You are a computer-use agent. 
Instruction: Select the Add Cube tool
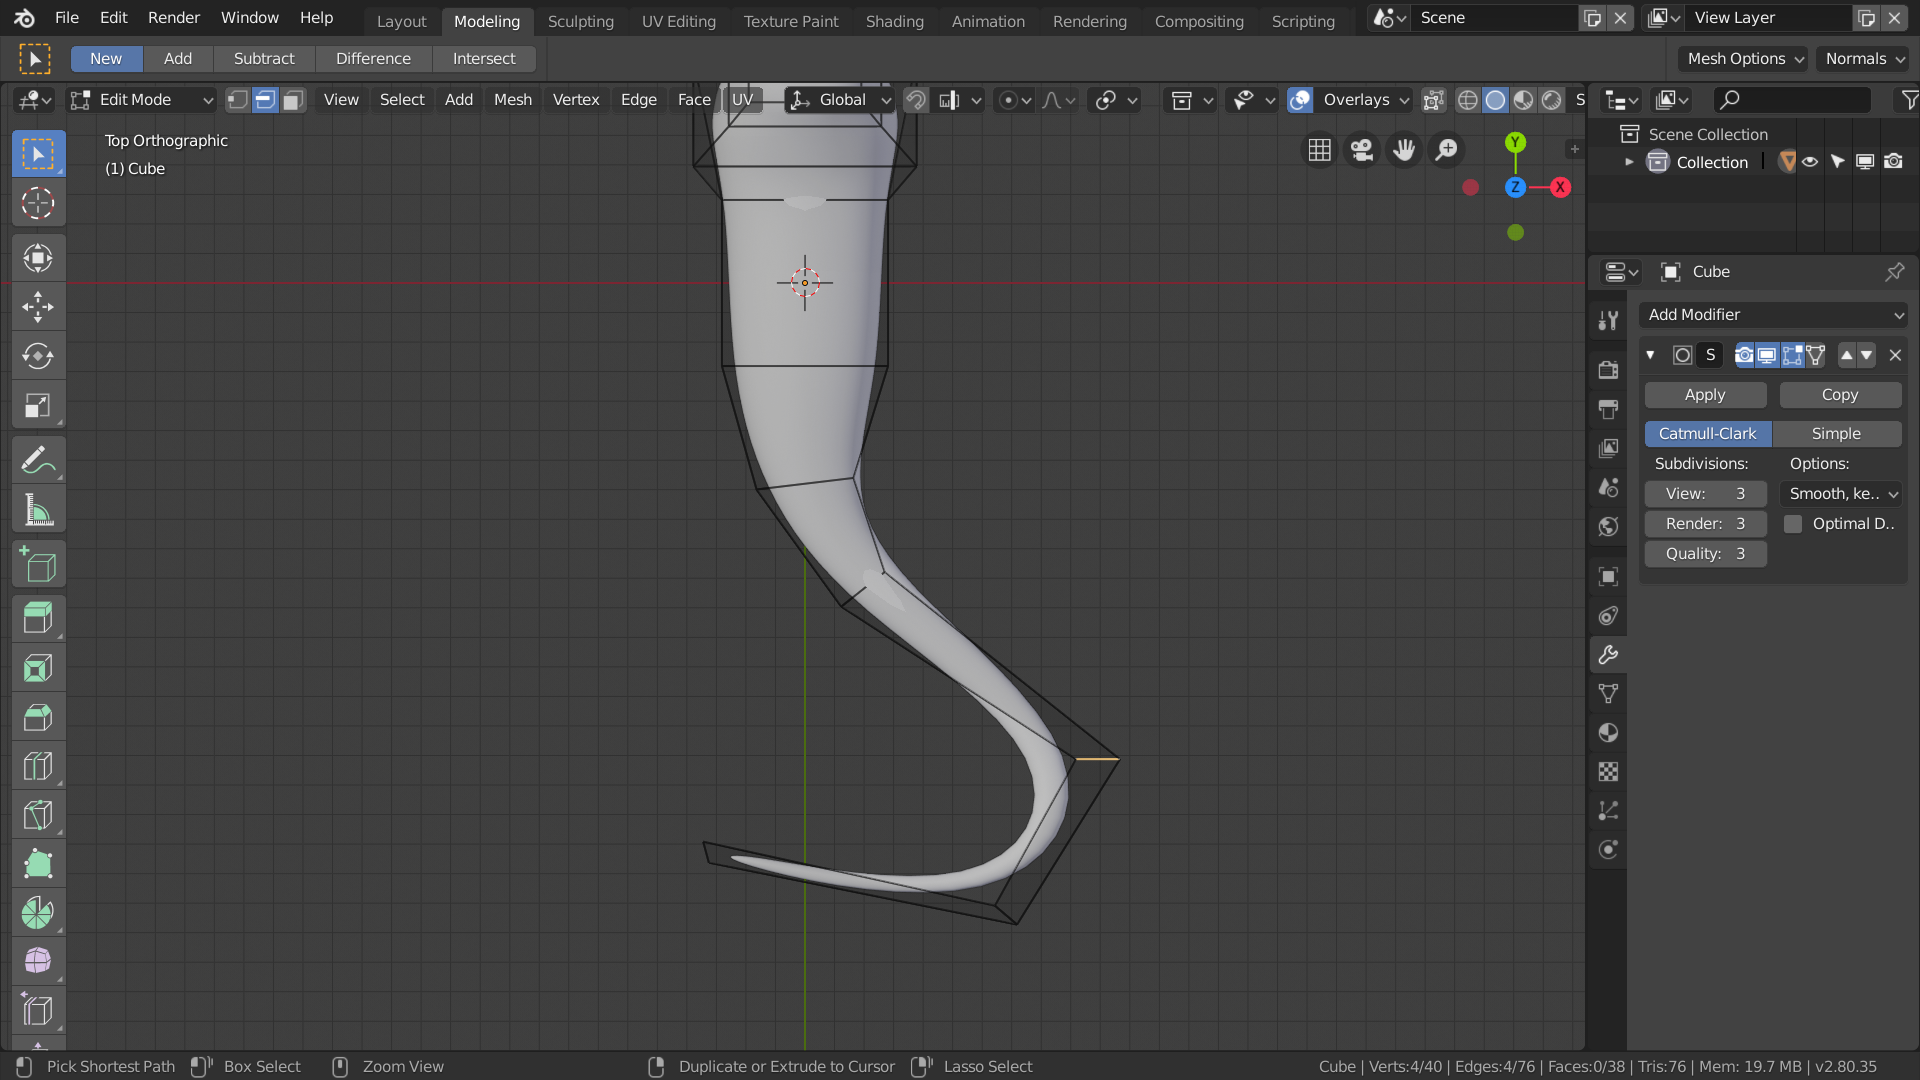[x=38, y=565]
